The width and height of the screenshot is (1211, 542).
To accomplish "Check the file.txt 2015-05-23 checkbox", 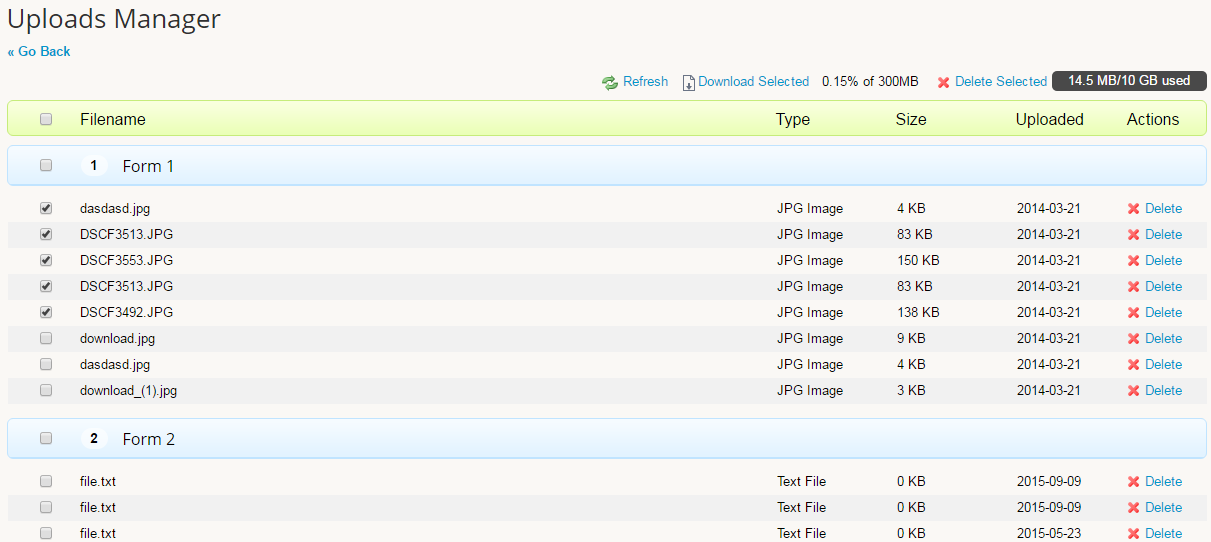I will click(x=46, y=533).
